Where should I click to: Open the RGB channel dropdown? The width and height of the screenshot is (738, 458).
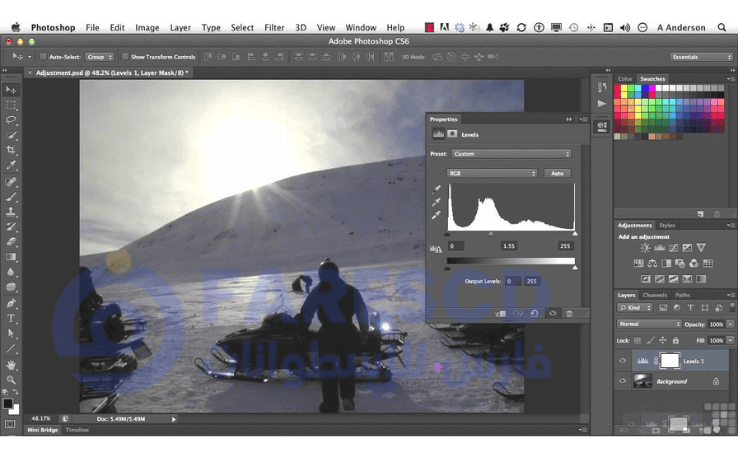click(492, 173)
